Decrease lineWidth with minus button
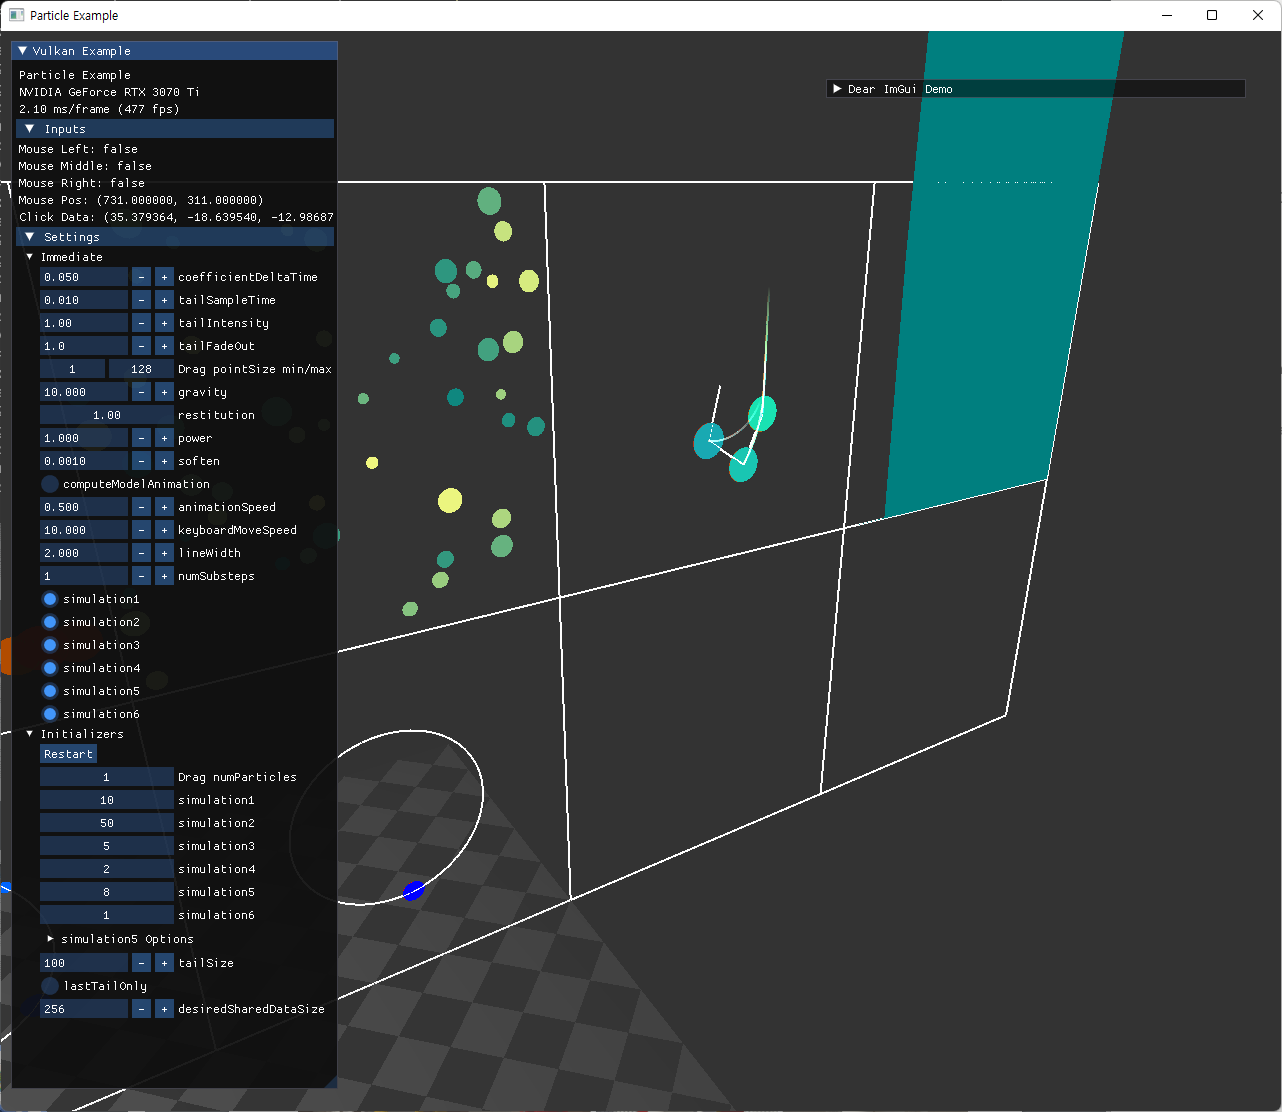 (x=141, y=553)
